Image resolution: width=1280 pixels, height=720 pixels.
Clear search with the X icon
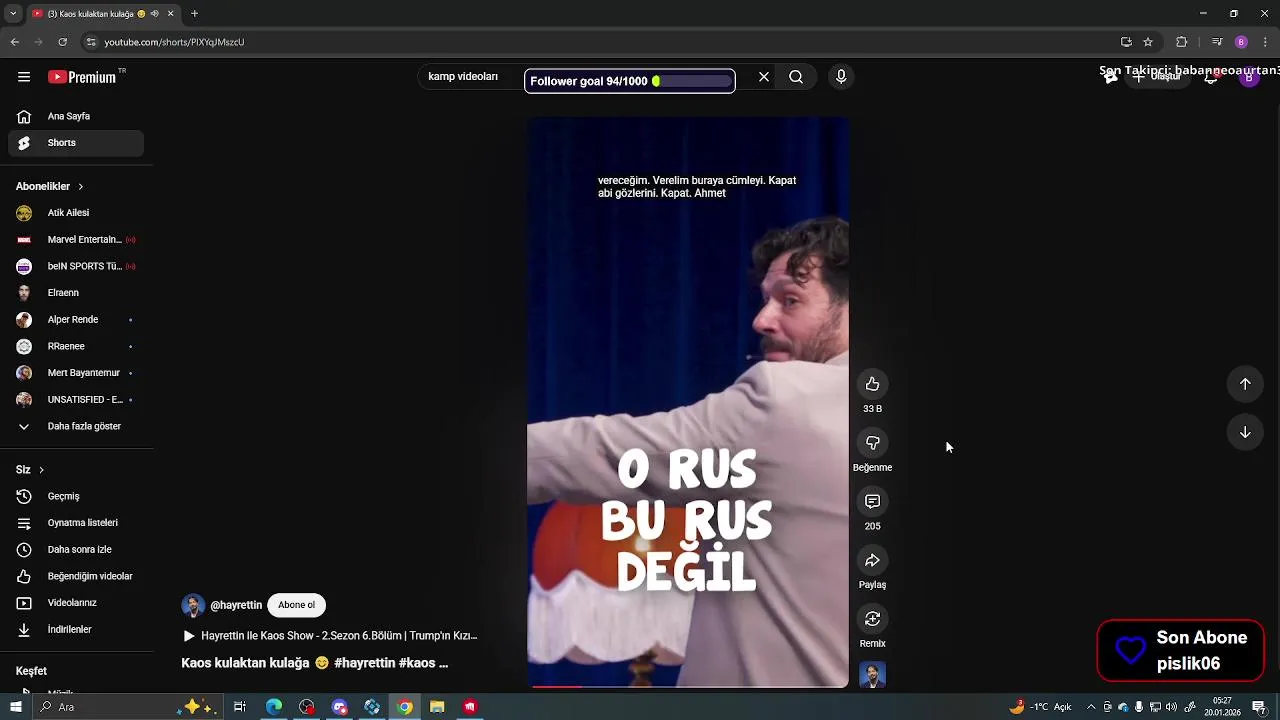click(764, 77)
